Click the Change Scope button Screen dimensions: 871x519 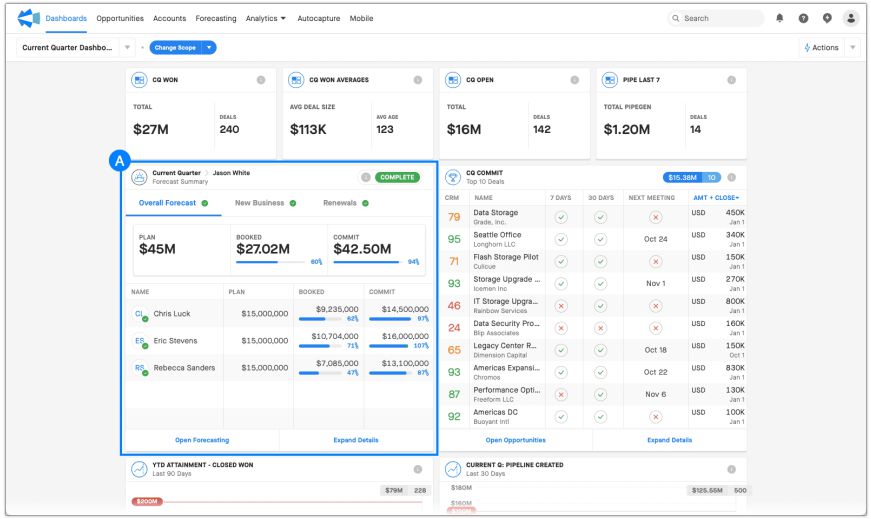pyautogui.click(x=175, y=48)
